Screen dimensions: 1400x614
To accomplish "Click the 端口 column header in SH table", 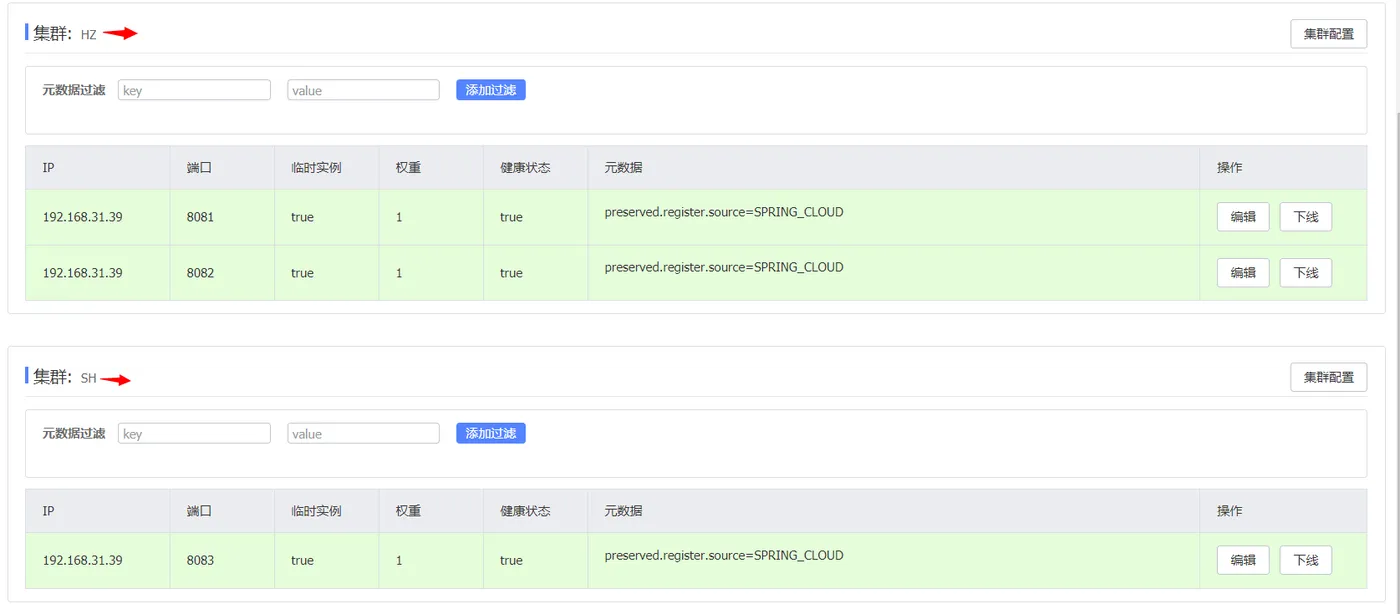I will pos(199,511).
